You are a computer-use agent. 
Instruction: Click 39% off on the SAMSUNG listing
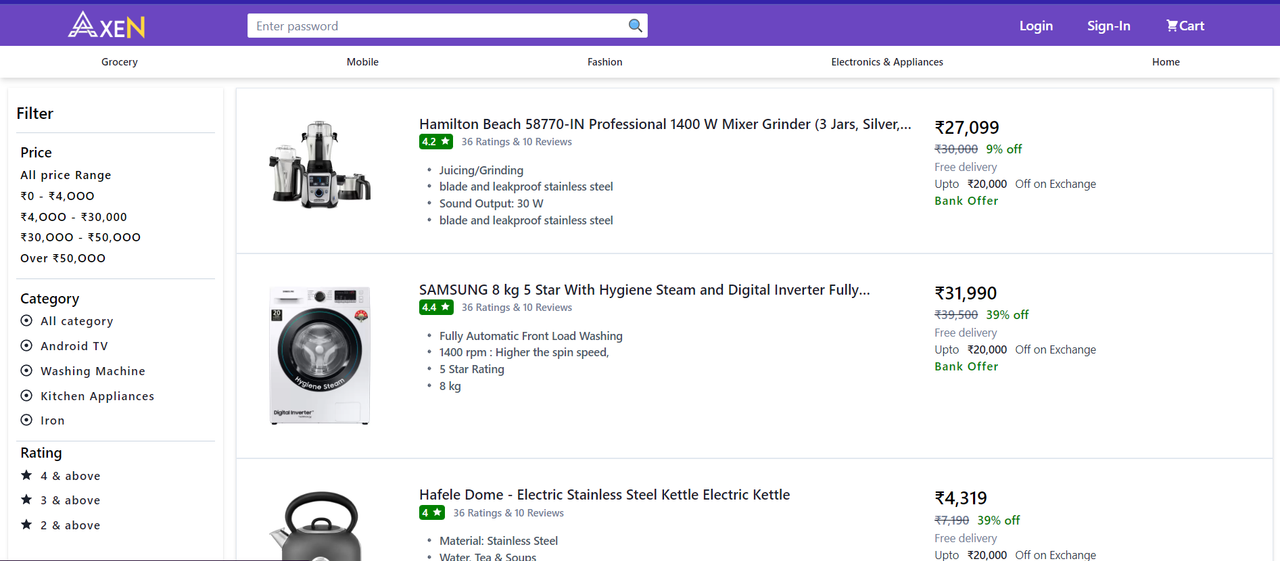pyautogui.click(x=1008, y=315)
